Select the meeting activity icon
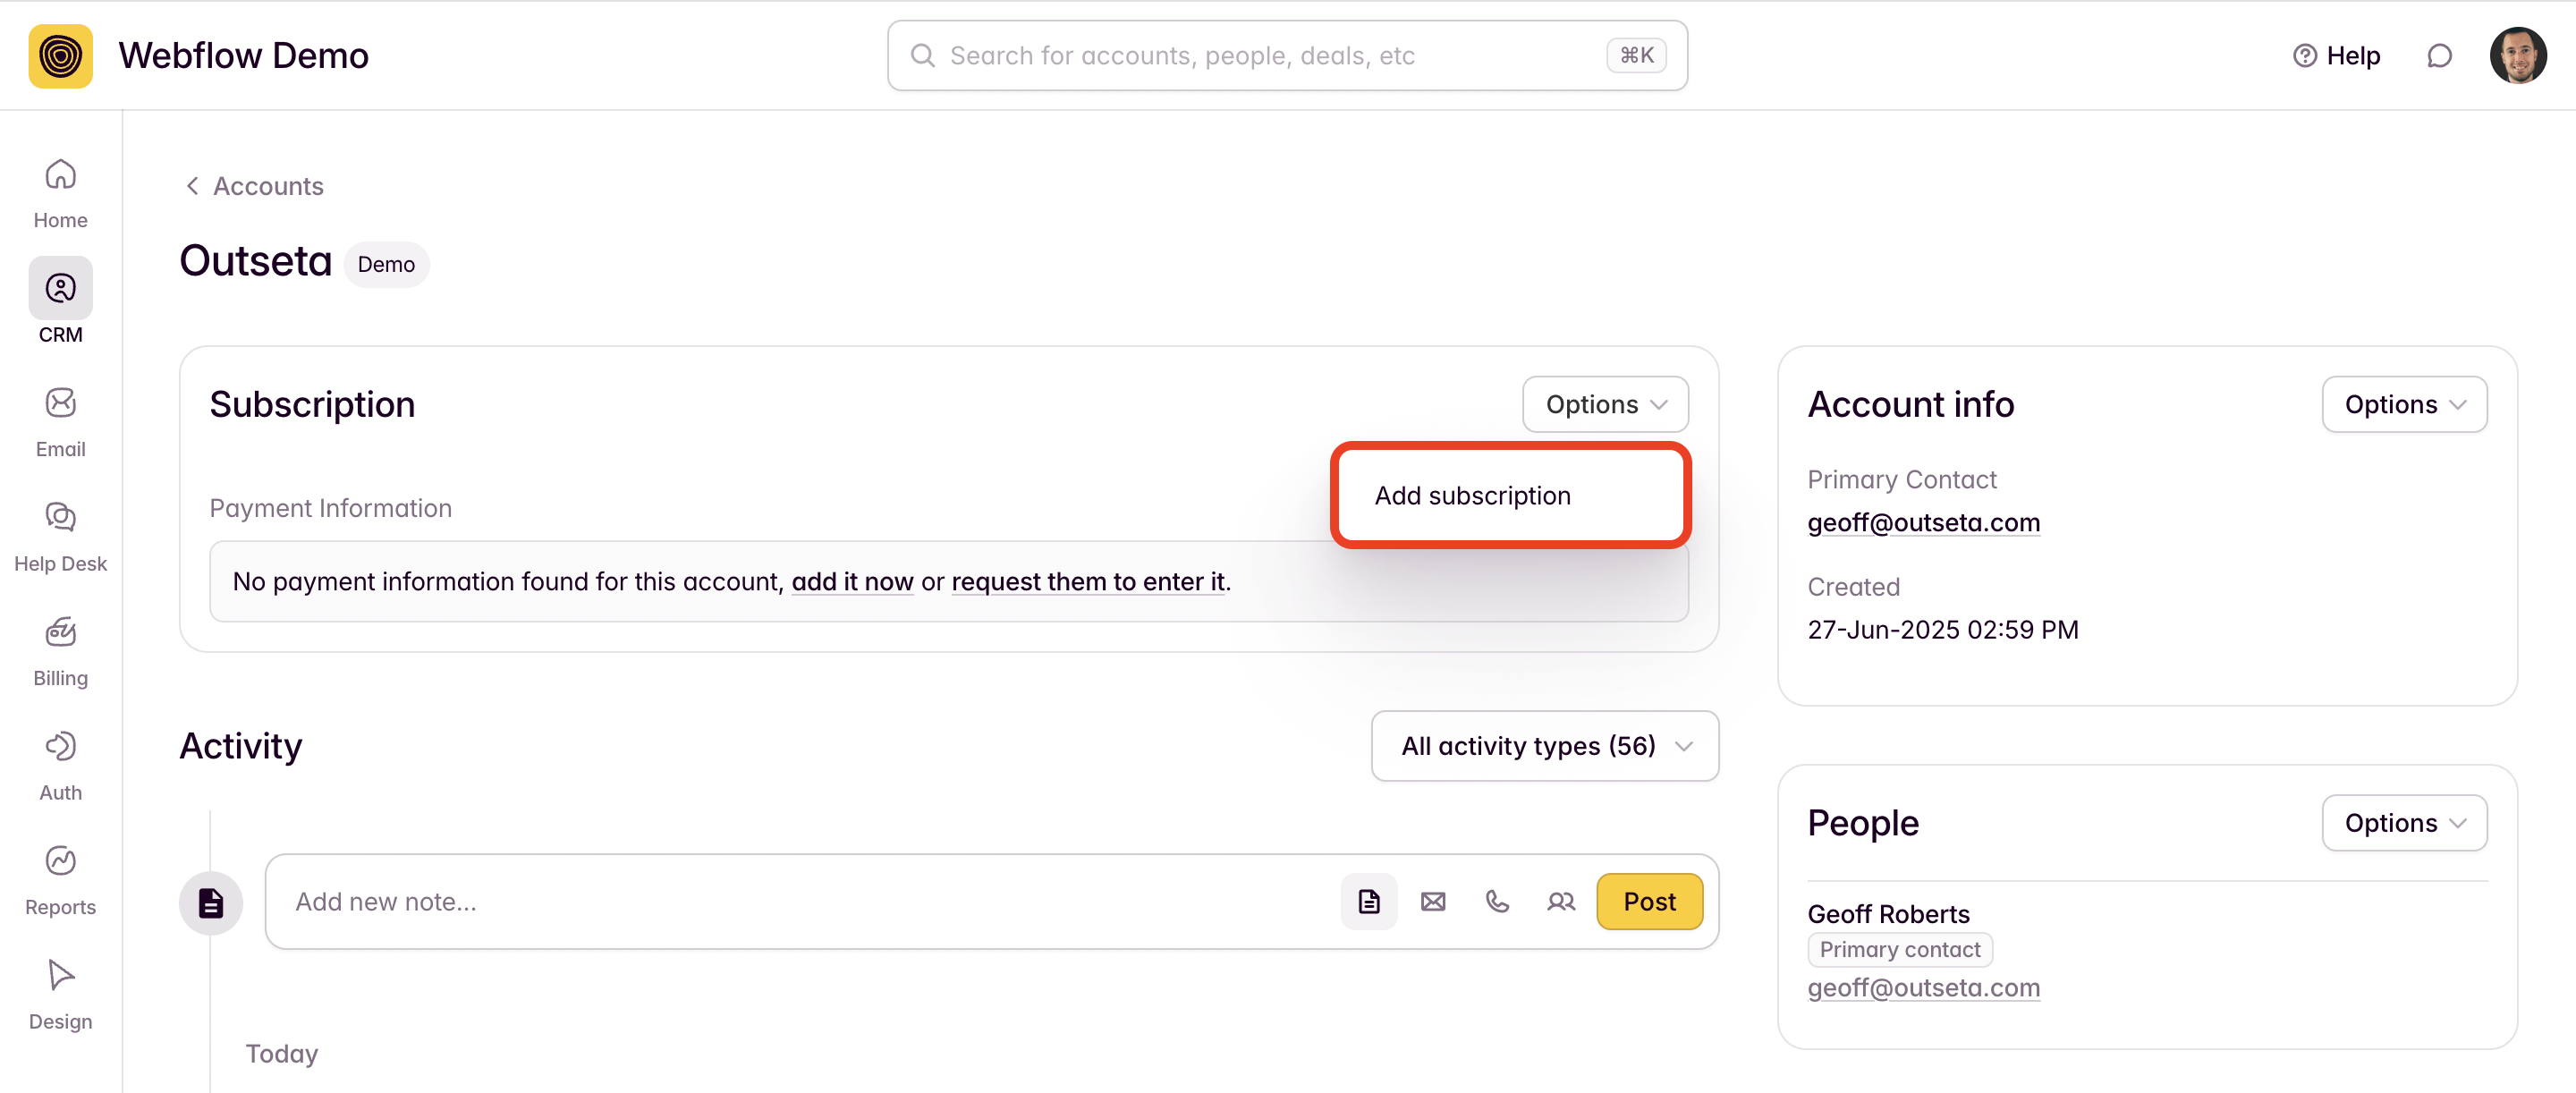This screenshot has height=1093, width=2576. (1560, 901)
